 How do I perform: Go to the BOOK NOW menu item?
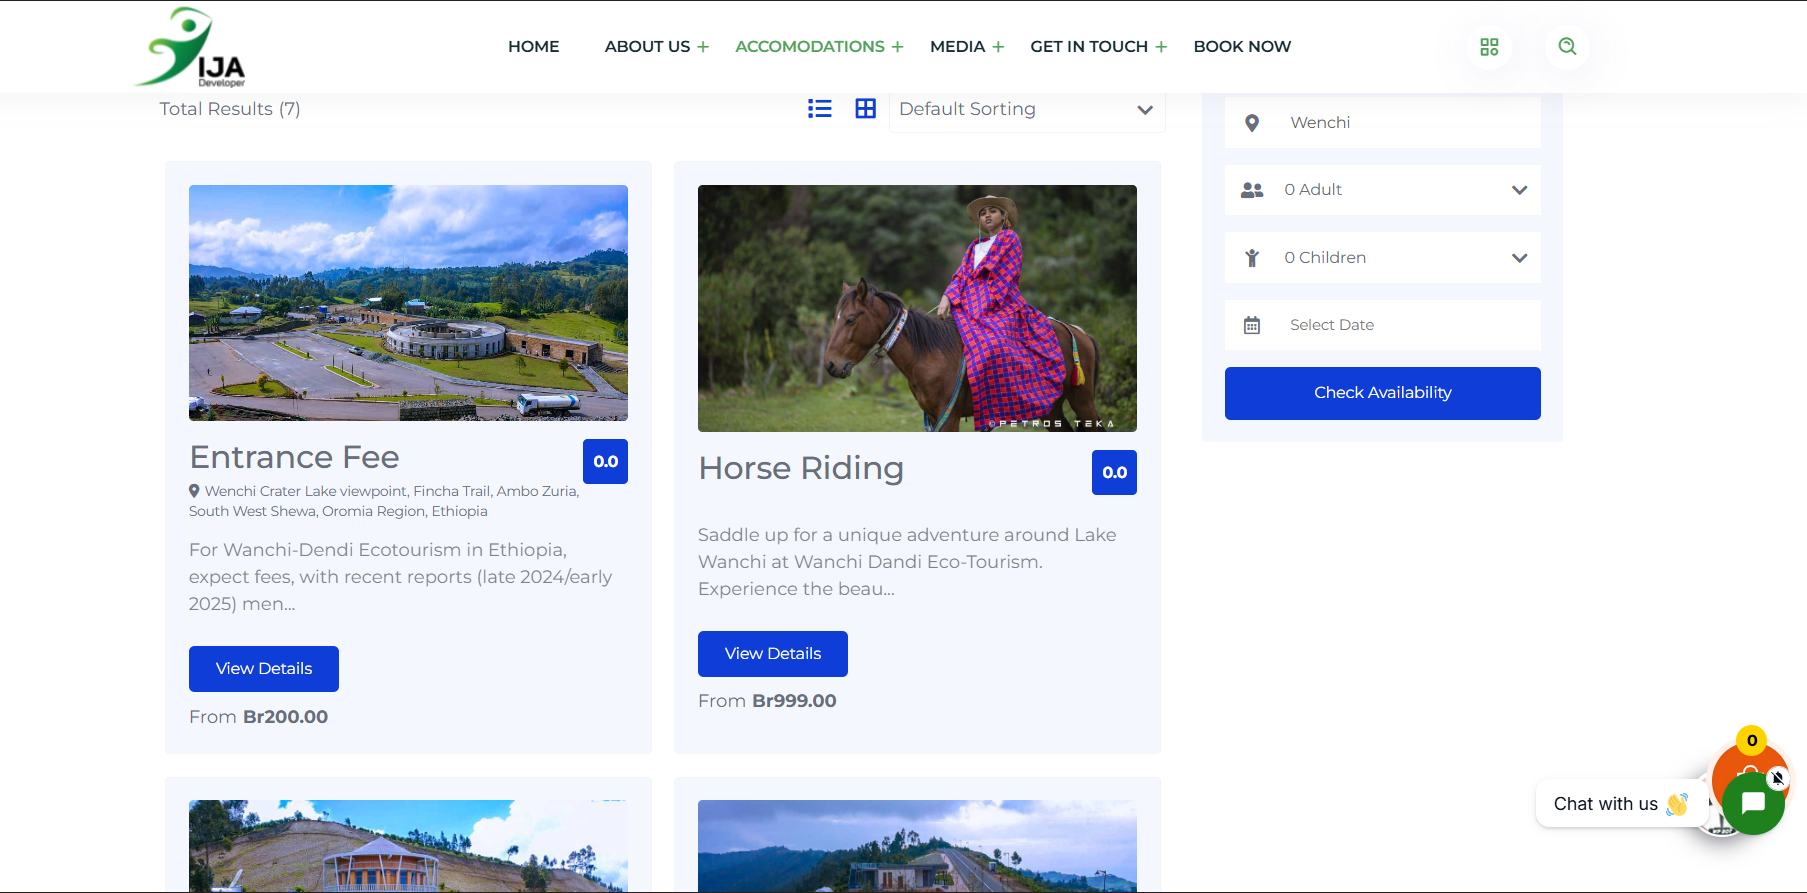click(x=1242, y=47)
